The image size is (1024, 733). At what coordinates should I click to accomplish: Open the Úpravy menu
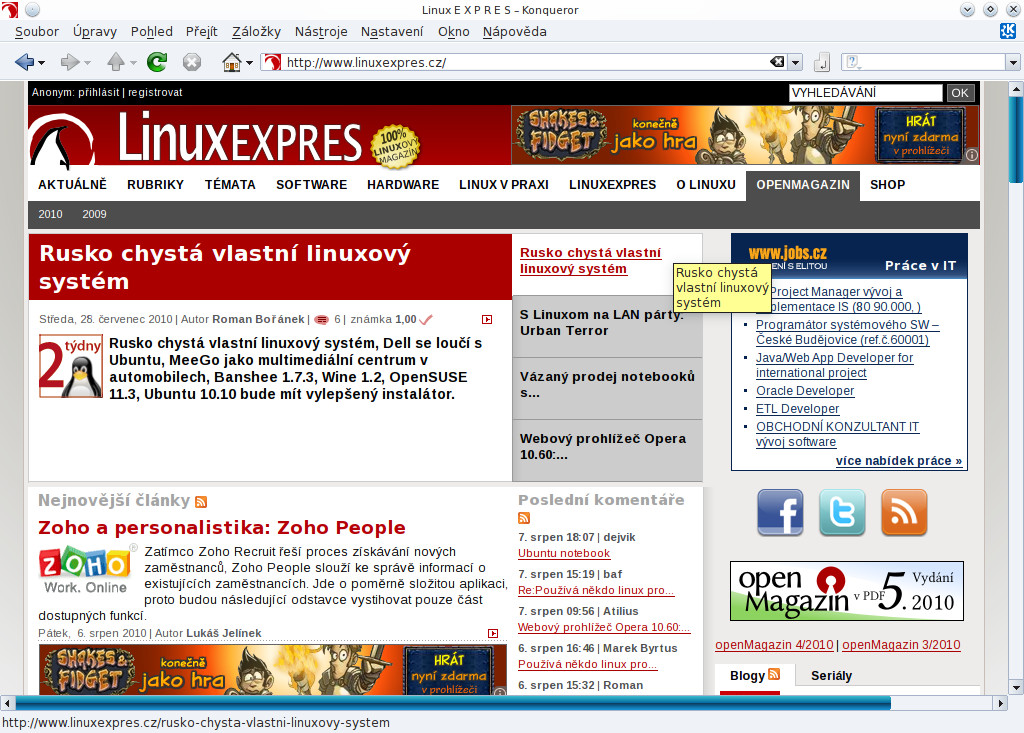coord(95,31)
